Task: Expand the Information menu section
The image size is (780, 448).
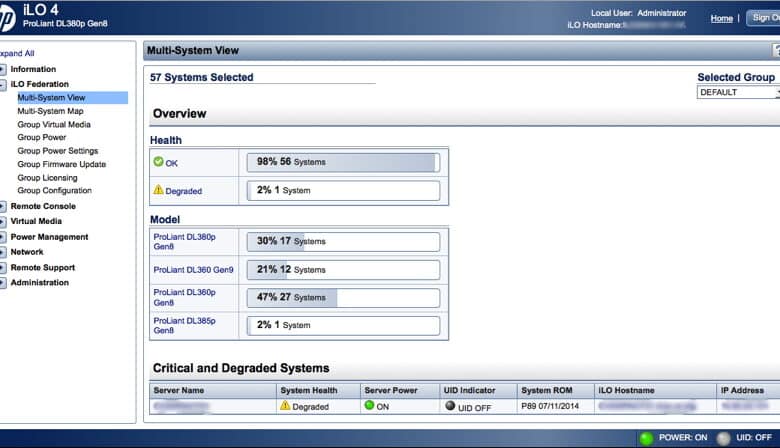Action: pos(2,69)
